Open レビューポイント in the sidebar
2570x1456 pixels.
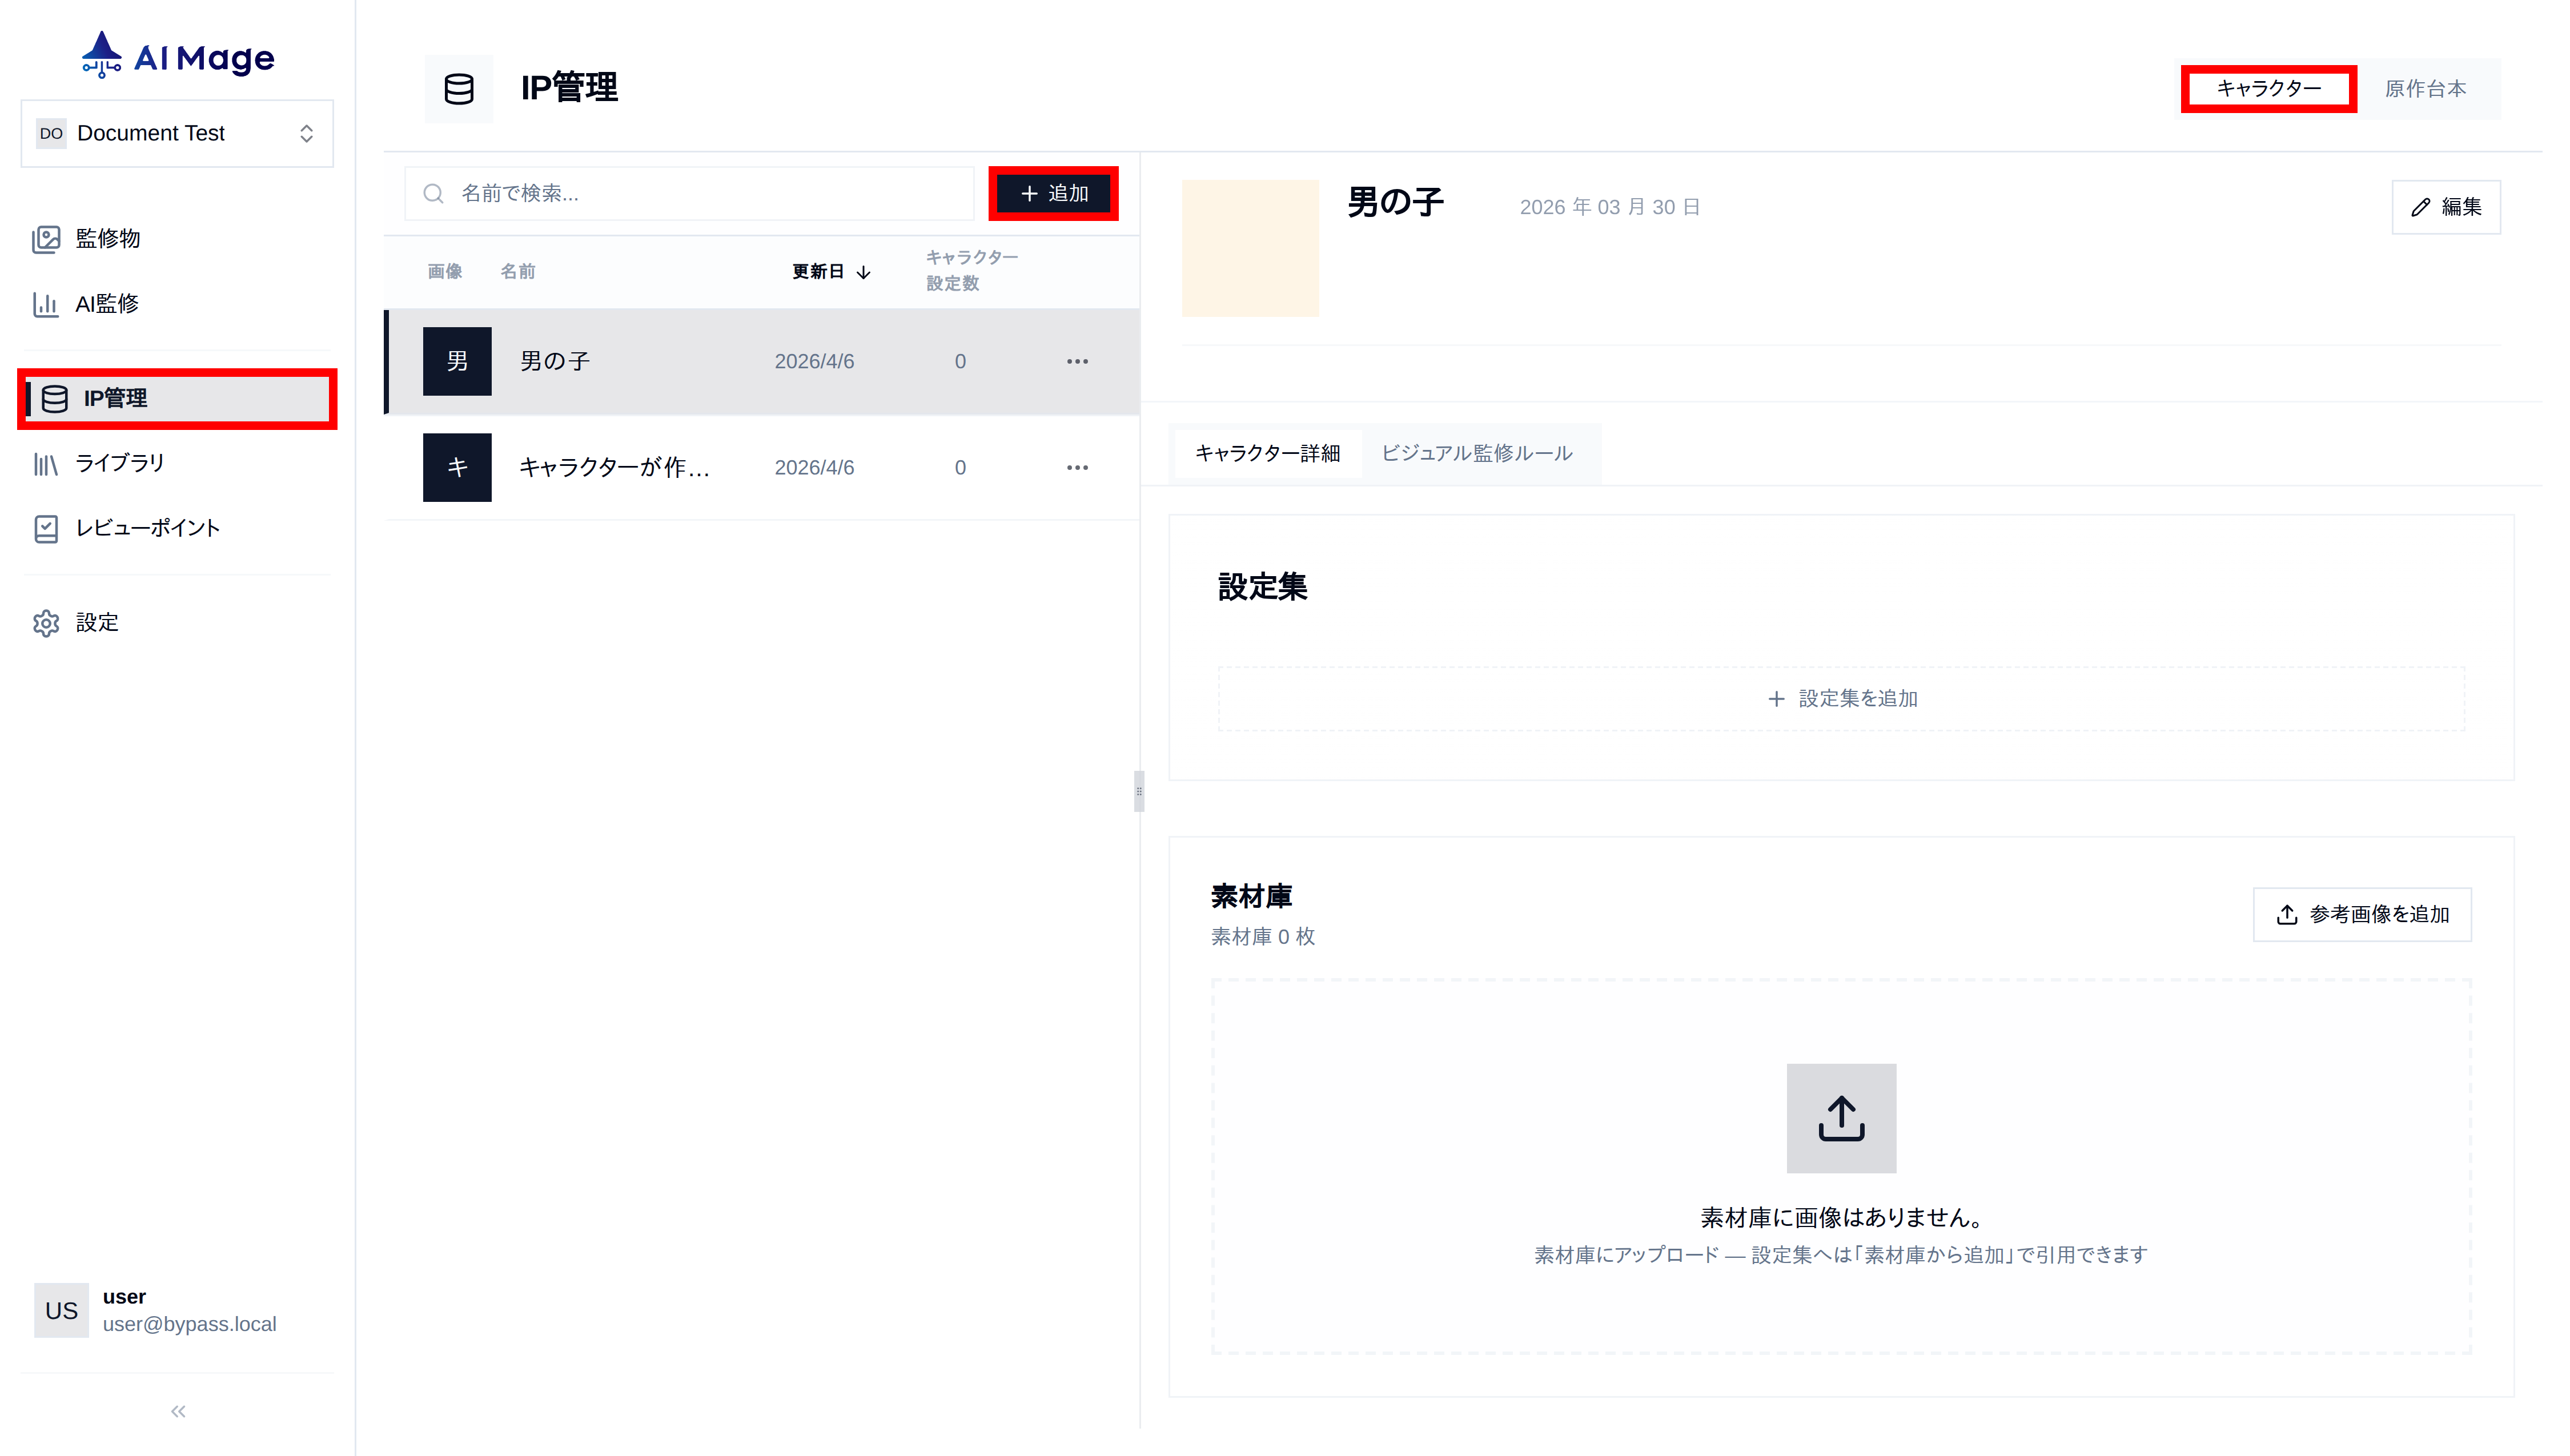pyautogui.click(x=177, y=528)
